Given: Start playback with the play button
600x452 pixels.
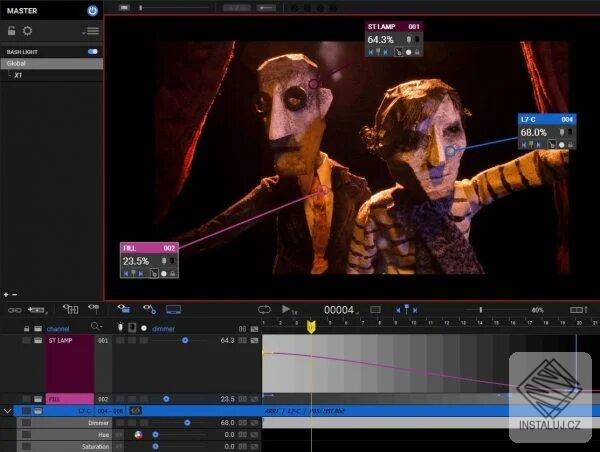Looking at the screenshot, I should [x=285, y=309].
